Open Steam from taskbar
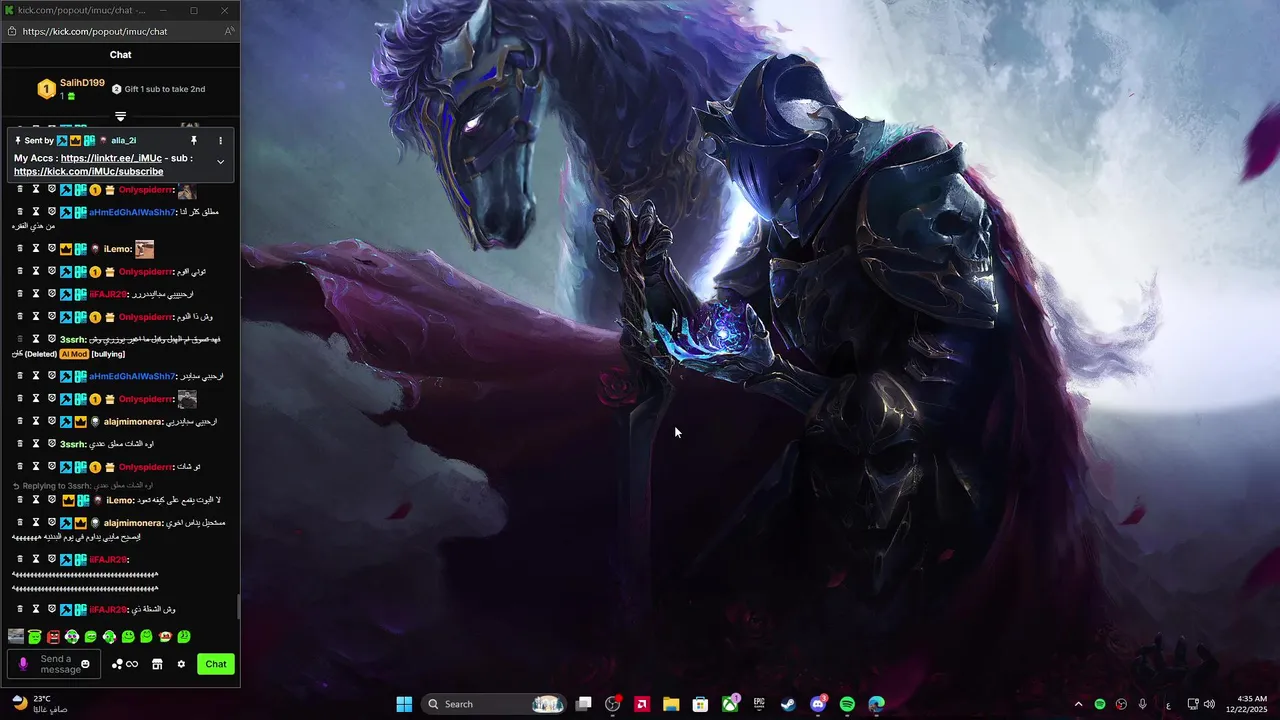This screenshot has height=720, width=1280. click(x=788, y=704)
